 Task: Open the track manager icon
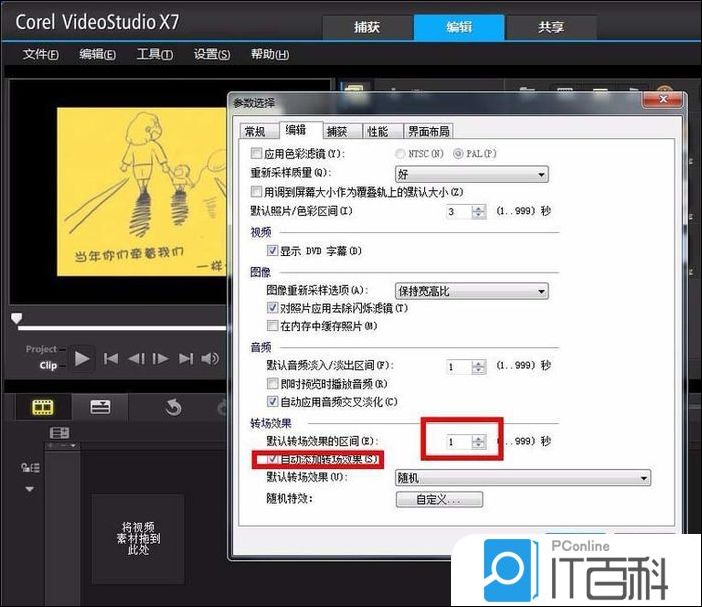tap(30, 468)
